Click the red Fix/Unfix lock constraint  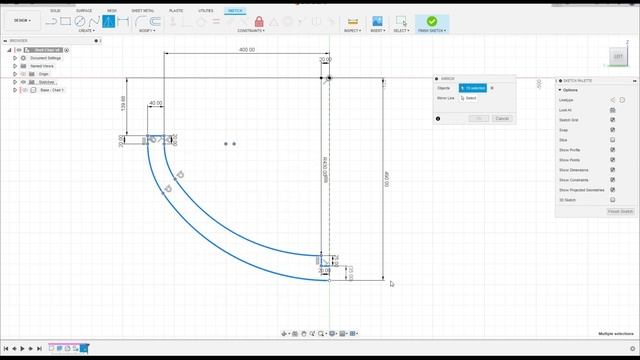(259, 21)
